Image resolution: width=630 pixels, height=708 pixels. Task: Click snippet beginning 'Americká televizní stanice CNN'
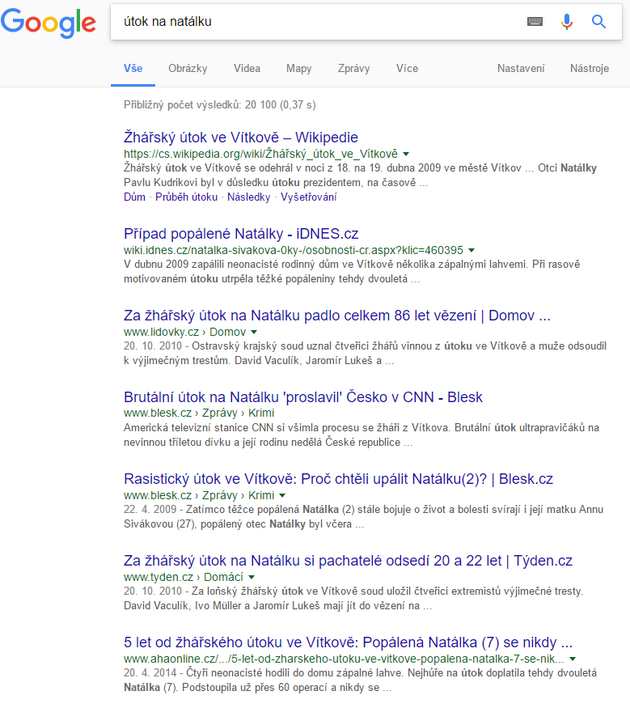point(361,435)
